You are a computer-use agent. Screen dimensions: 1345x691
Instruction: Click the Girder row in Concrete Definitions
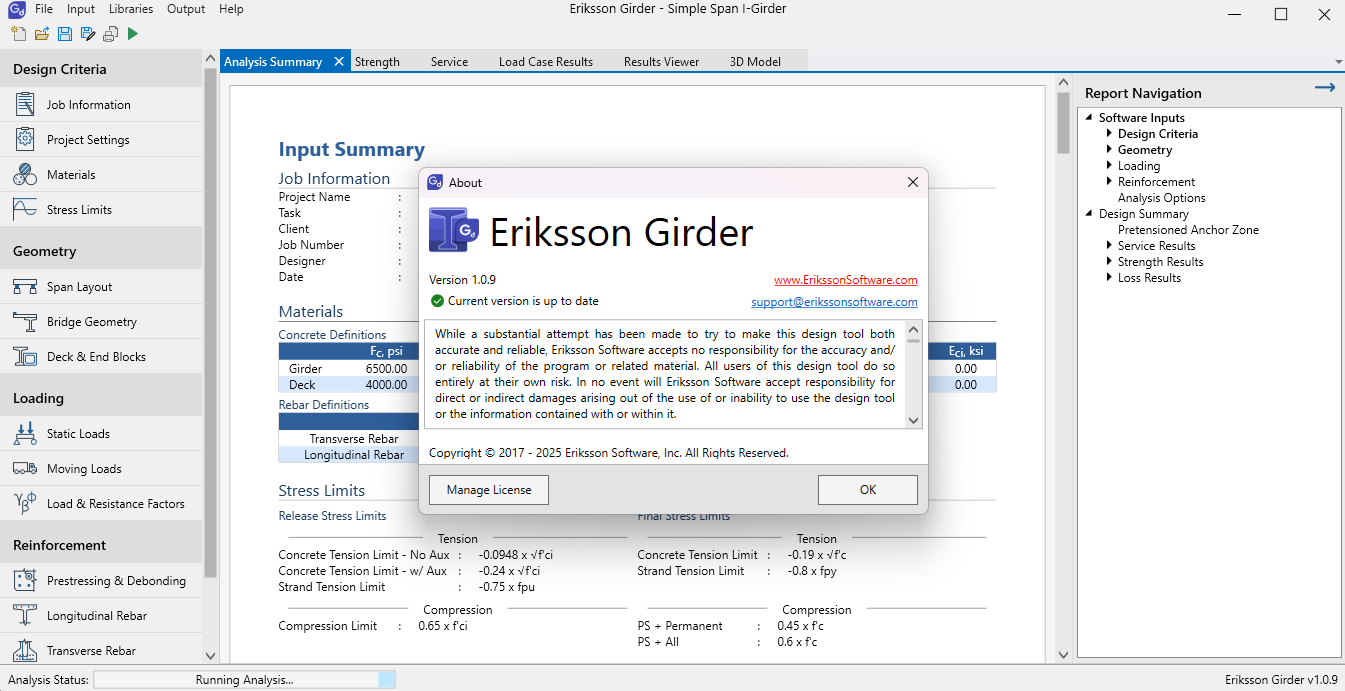pyautogui.click(x=637, y=369)
